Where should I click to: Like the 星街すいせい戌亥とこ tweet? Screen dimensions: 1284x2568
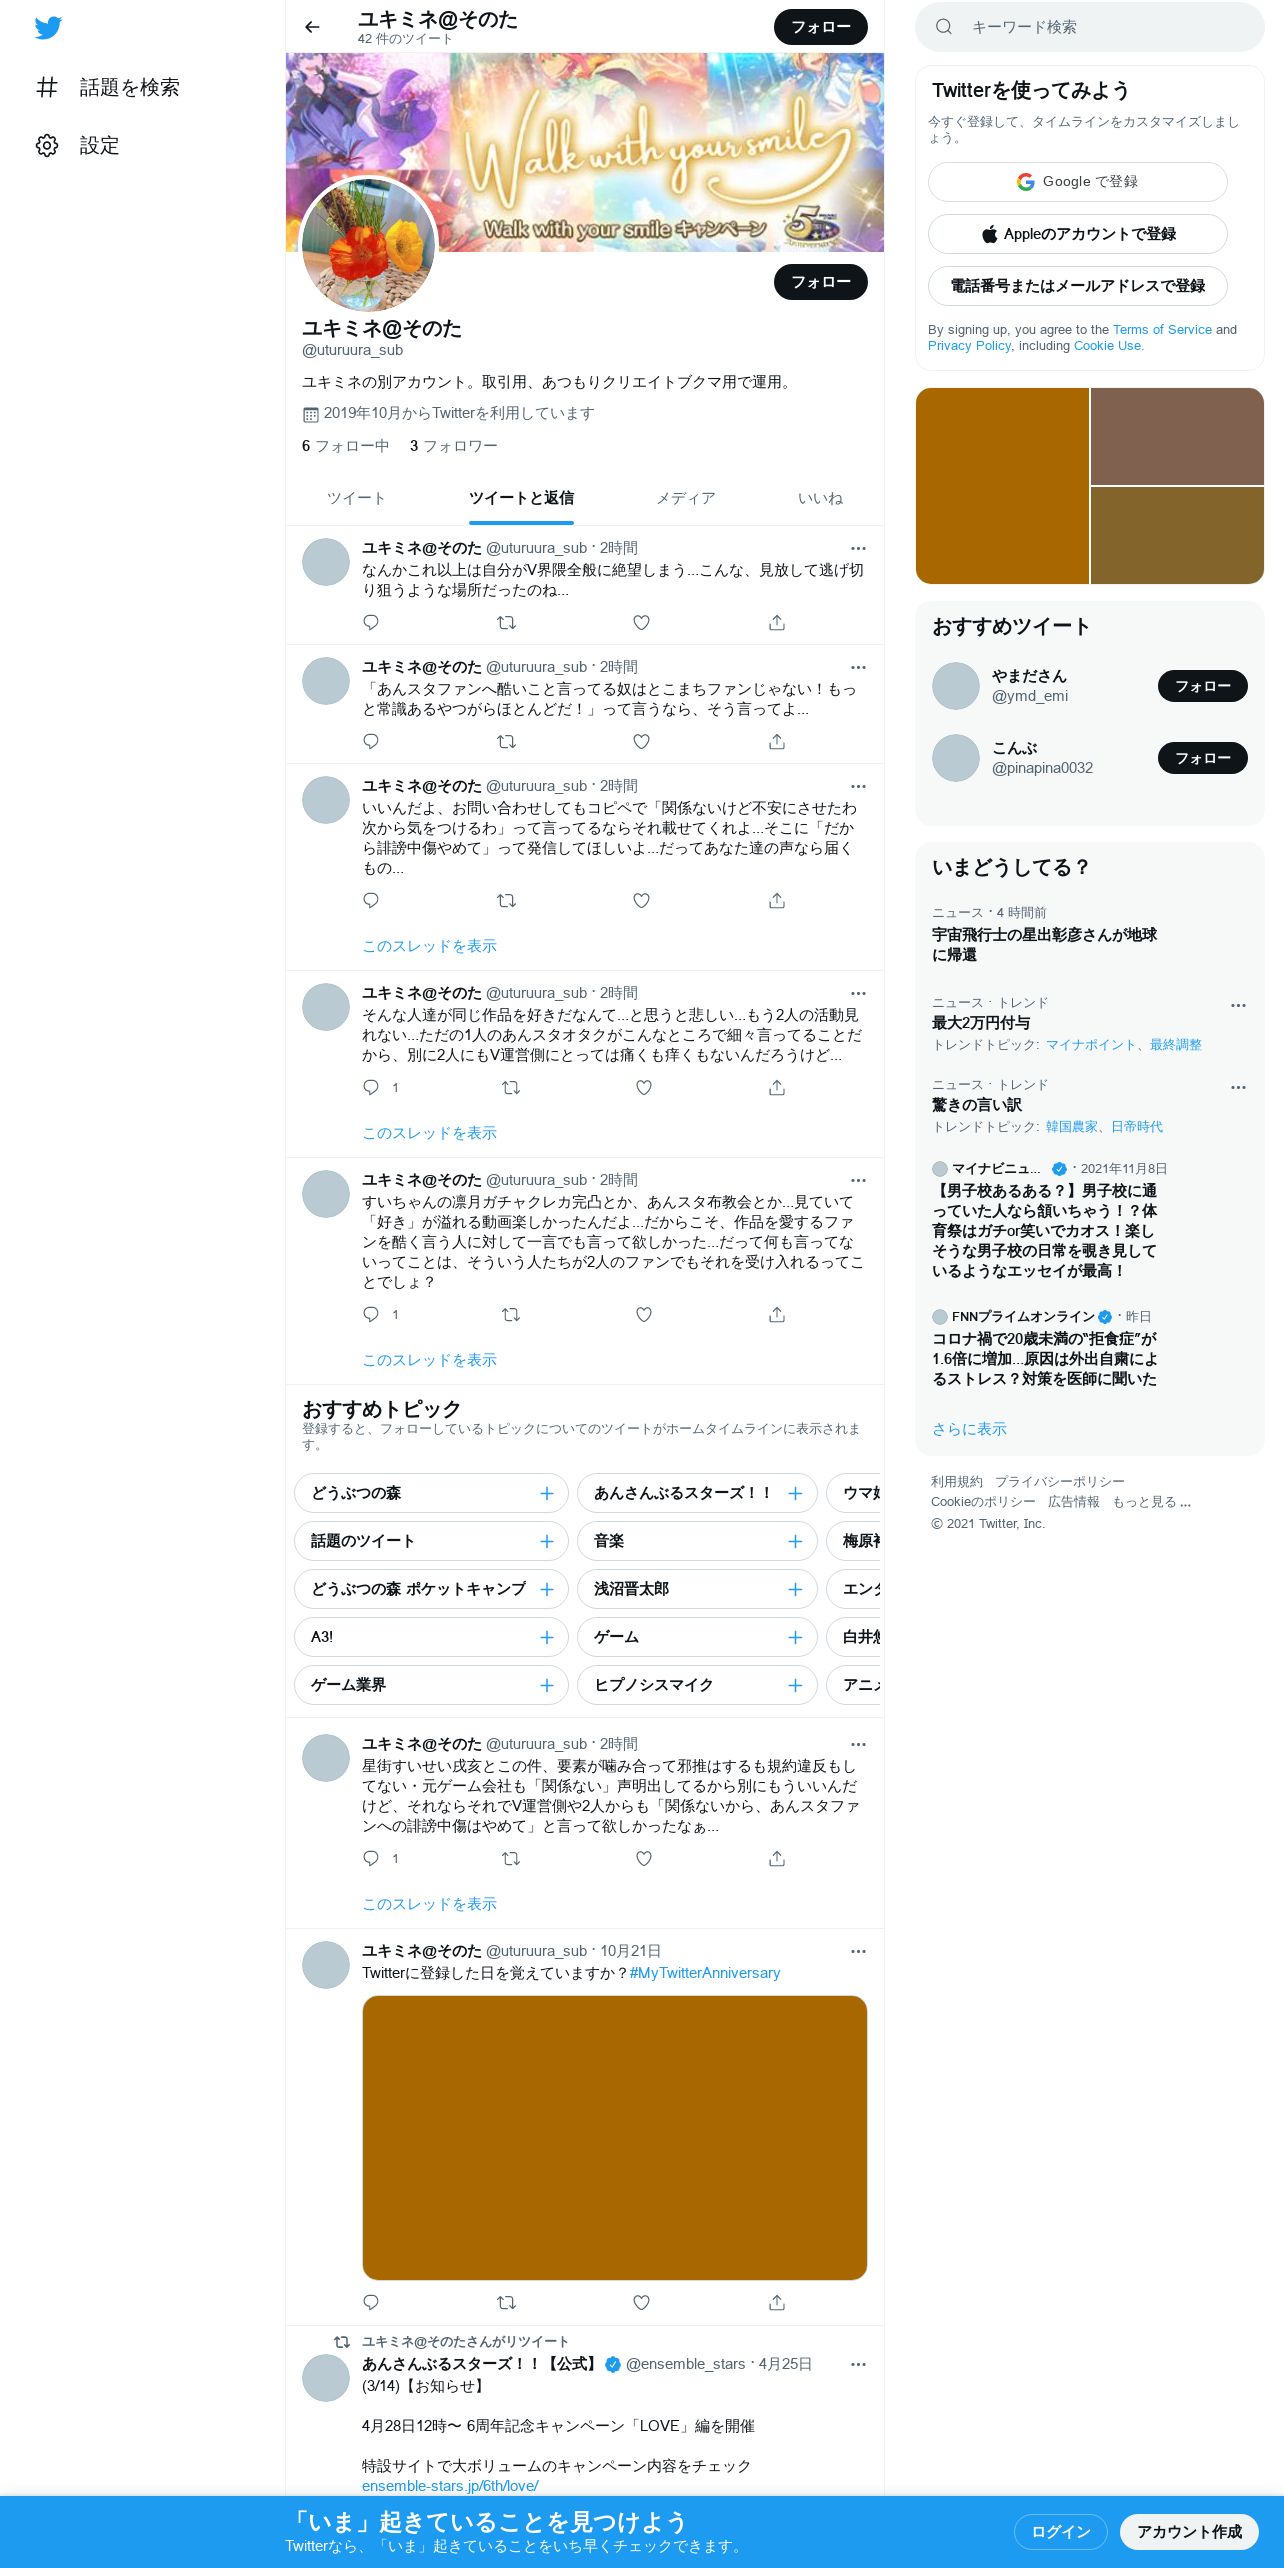(644, 1858)
